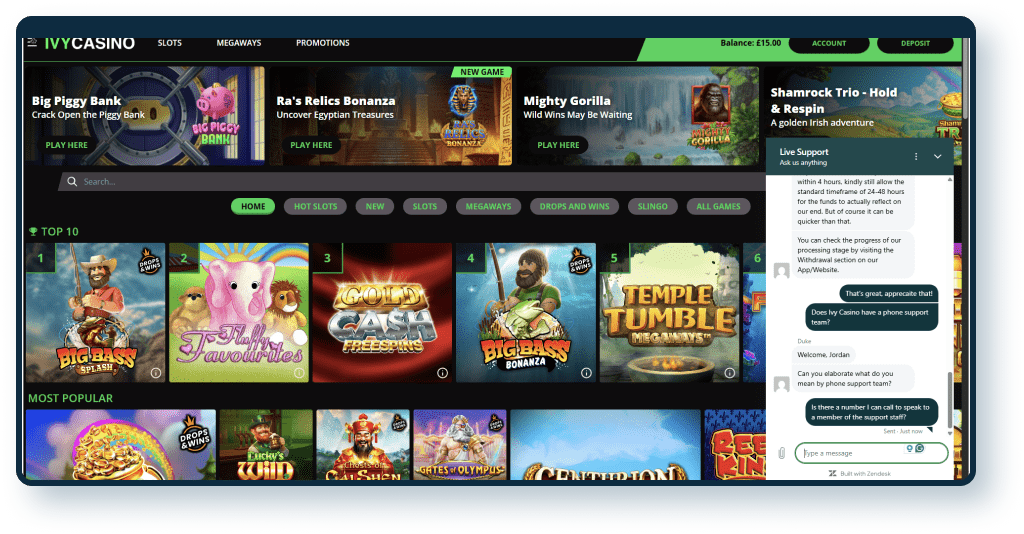The width and height of the screenshot is (1024, 534).
Task: Open the Live Support options menu (three dots)
Action: (x=916, y=157)
